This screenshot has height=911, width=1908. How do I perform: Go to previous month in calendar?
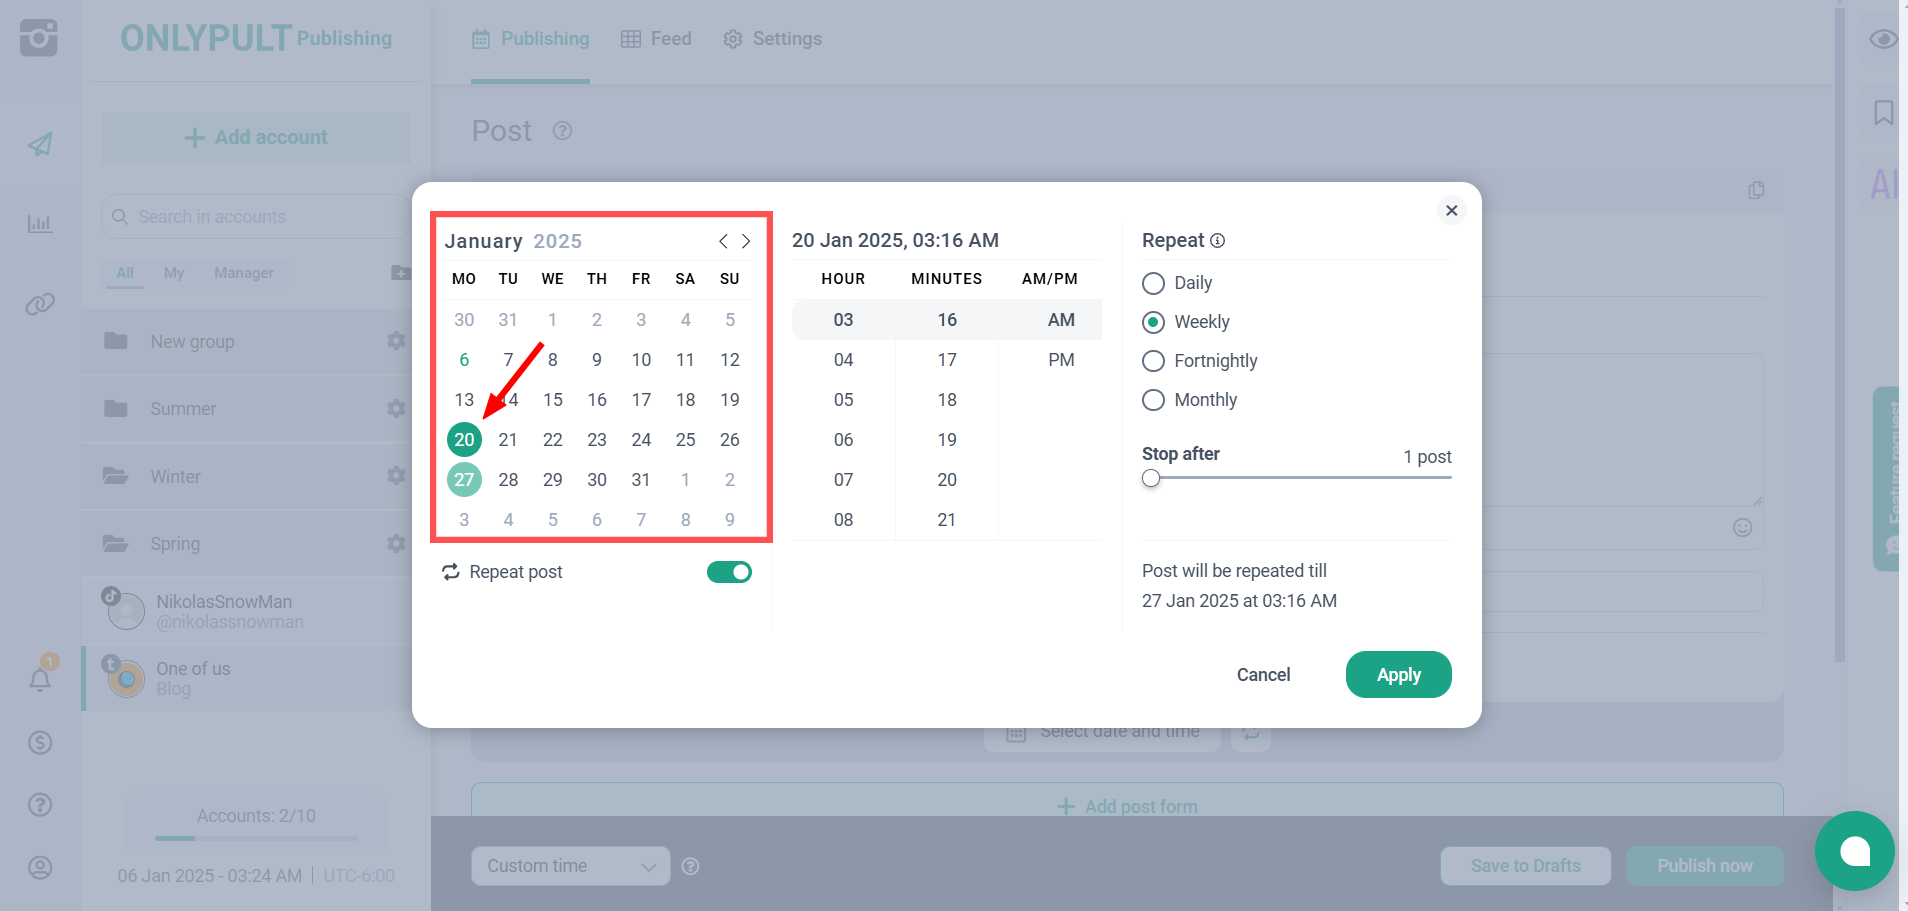(x=723, y=241)
